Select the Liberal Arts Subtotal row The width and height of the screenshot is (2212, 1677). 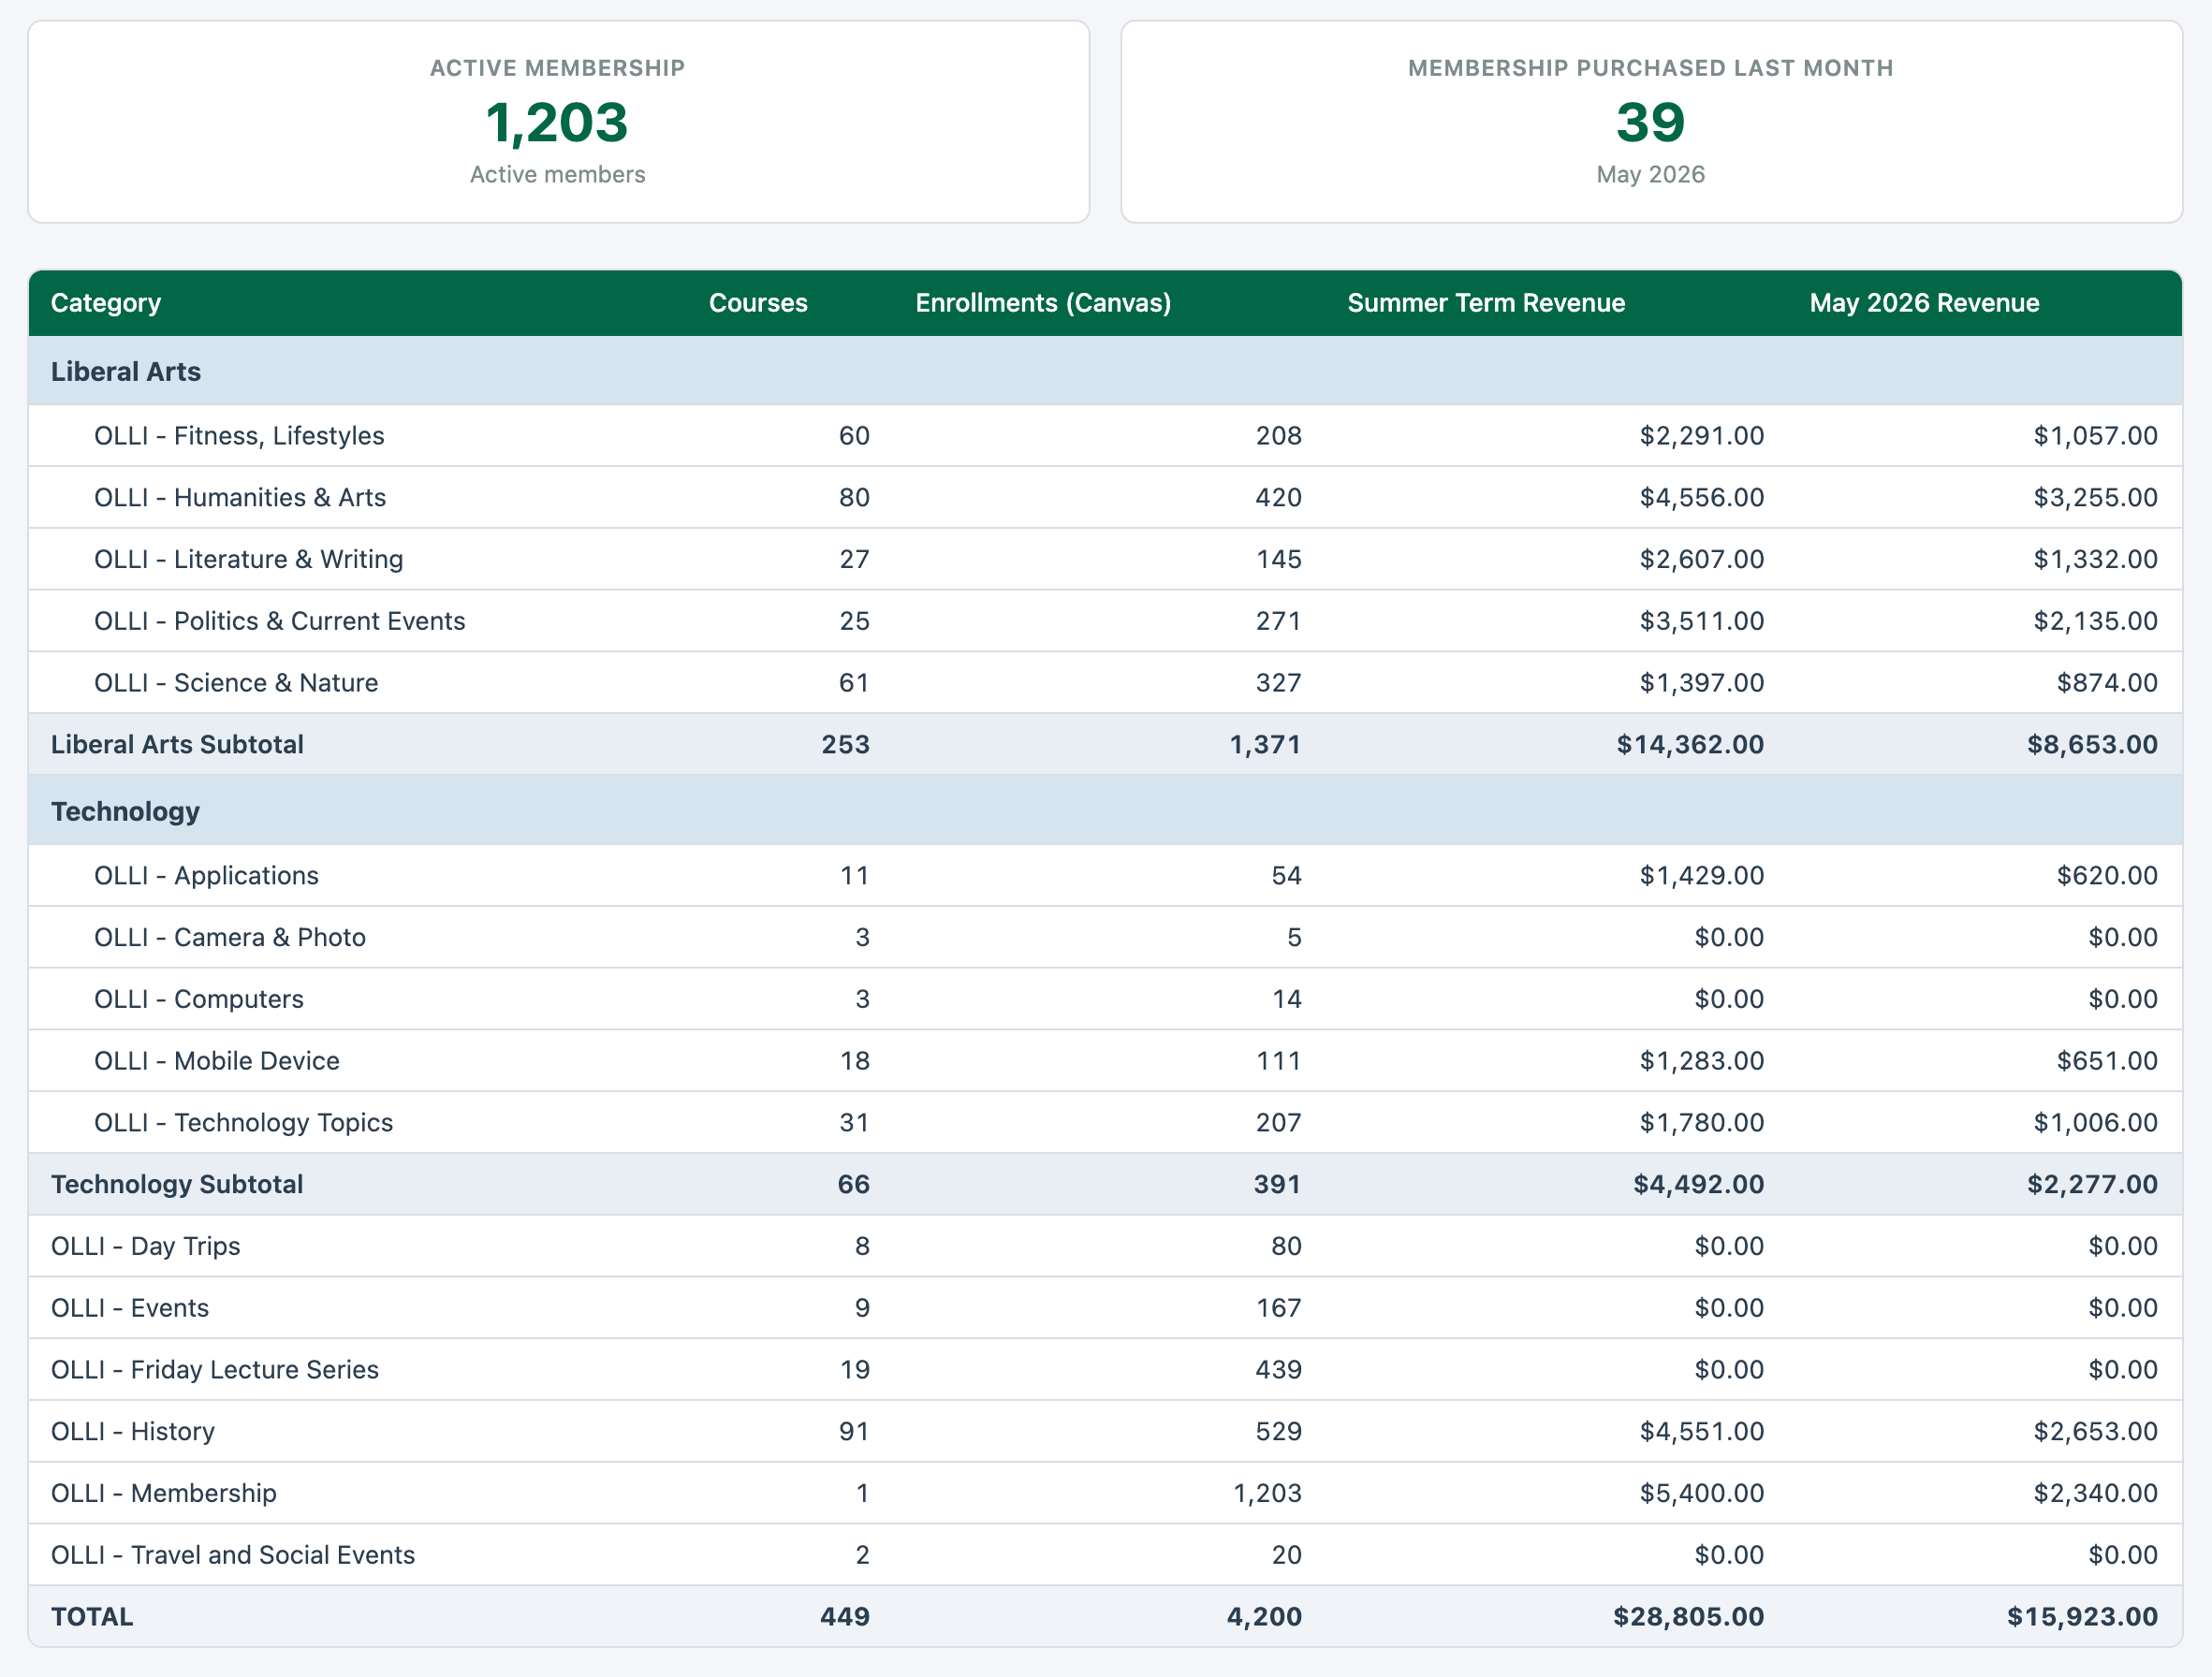click(x=1105, y=745)
